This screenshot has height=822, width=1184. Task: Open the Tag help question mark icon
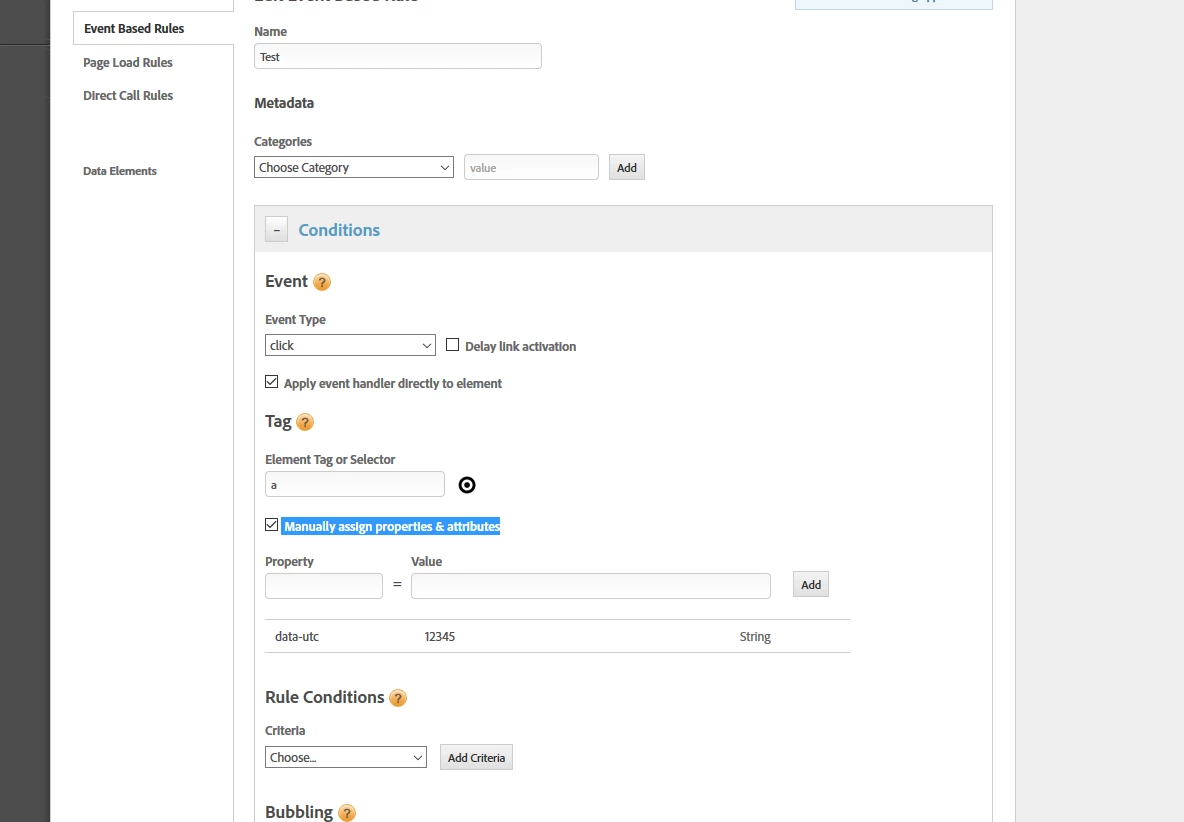(305, 423)
